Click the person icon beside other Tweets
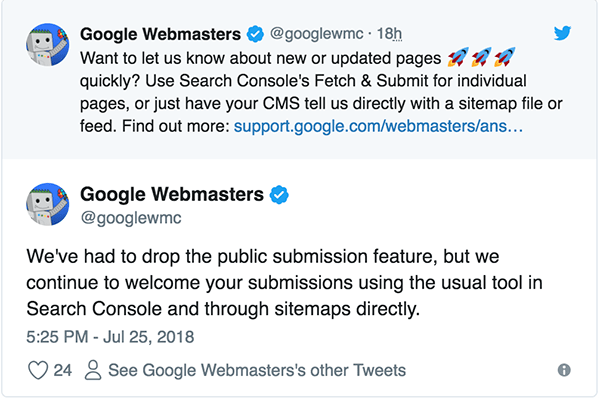This screenshot has width=600, height=398. (93, 370)
